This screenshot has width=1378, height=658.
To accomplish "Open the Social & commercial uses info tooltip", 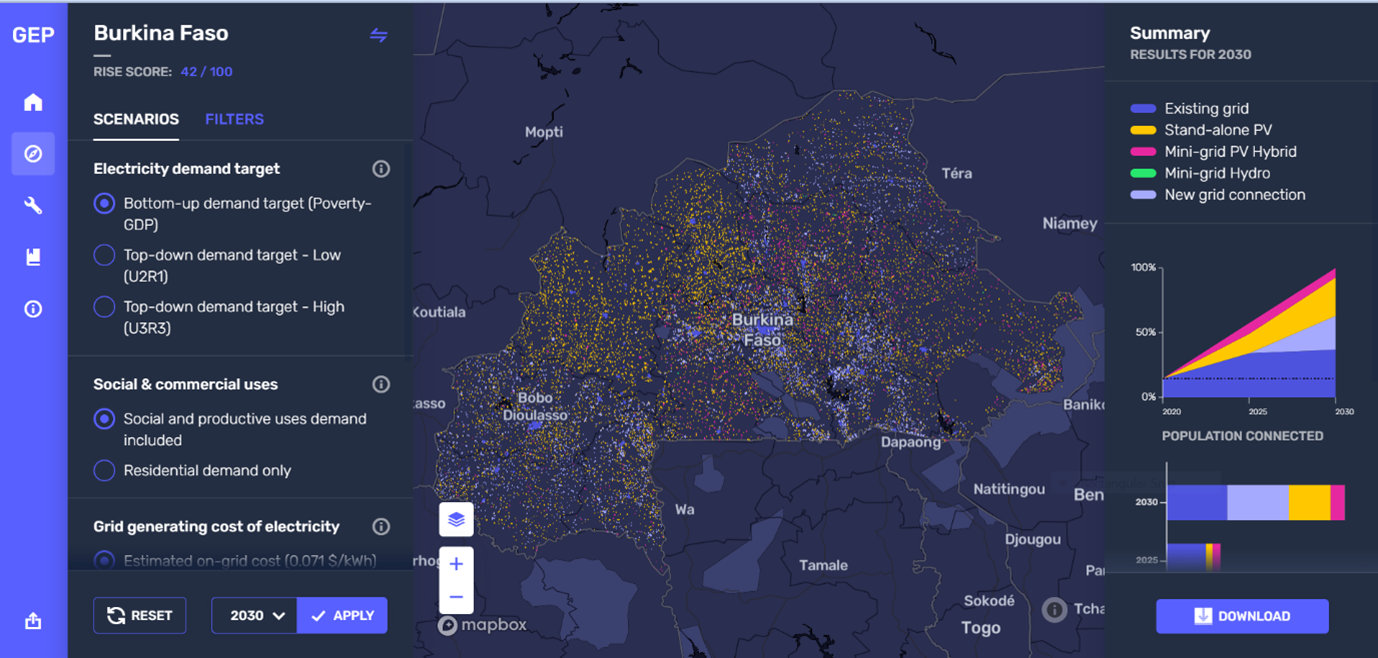I will 380,383.
